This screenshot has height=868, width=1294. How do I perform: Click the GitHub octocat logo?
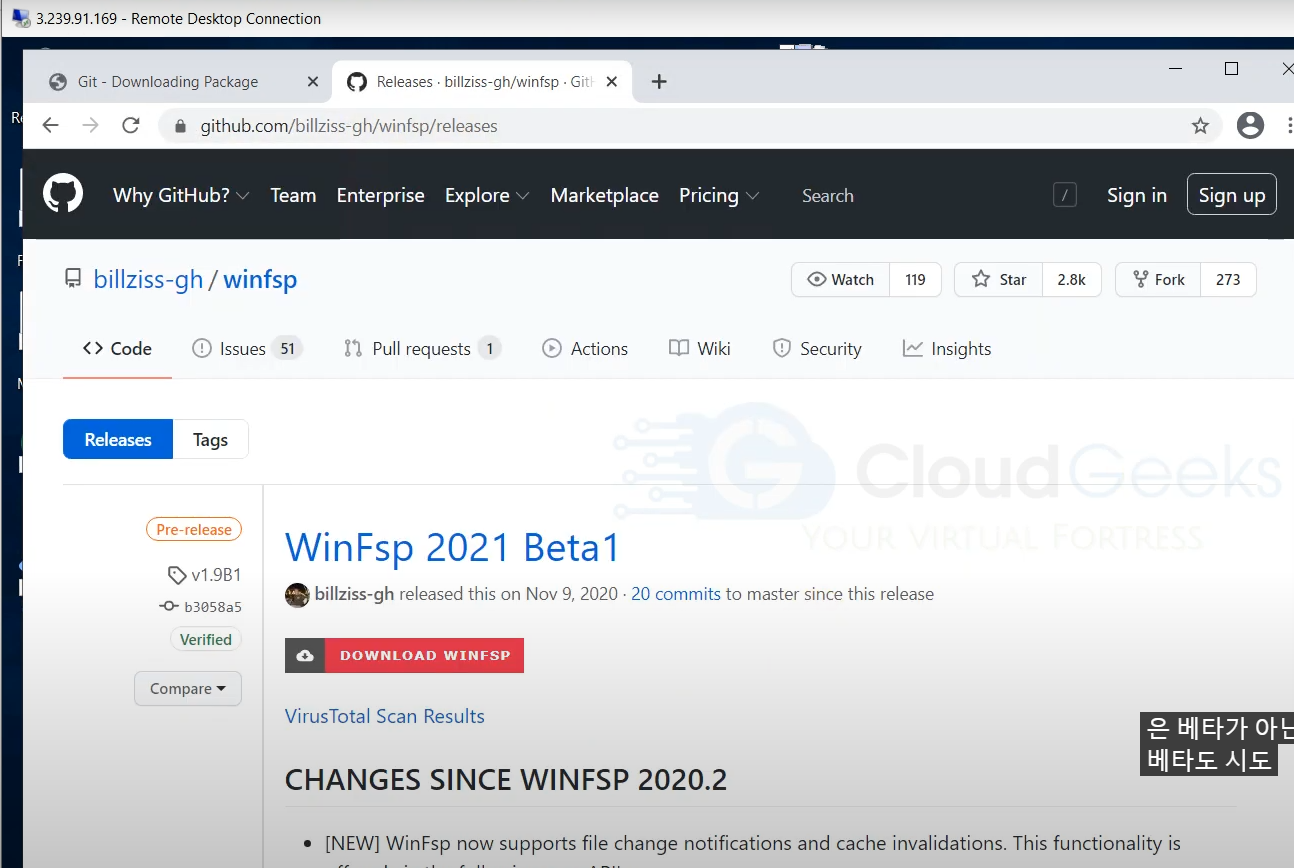(x=63, y=192)
